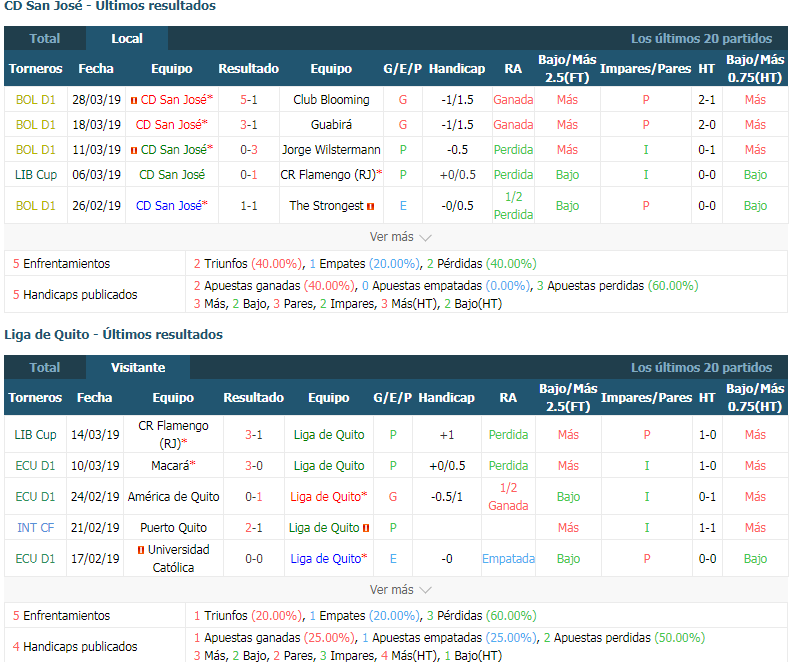Click red card icon beside Universidad Católica
The width and height of the screenshot is (790, 662).
(x=141, y=550)
